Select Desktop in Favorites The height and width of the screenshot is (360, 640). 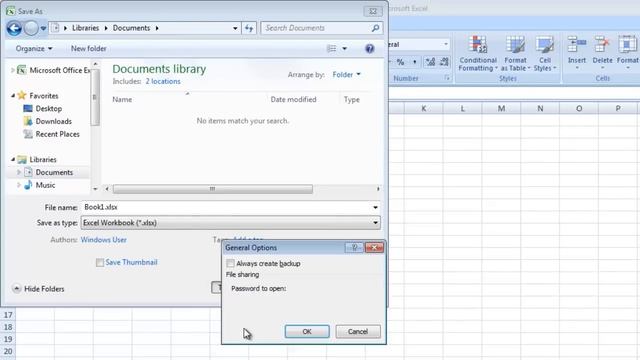tap(43, 109)
